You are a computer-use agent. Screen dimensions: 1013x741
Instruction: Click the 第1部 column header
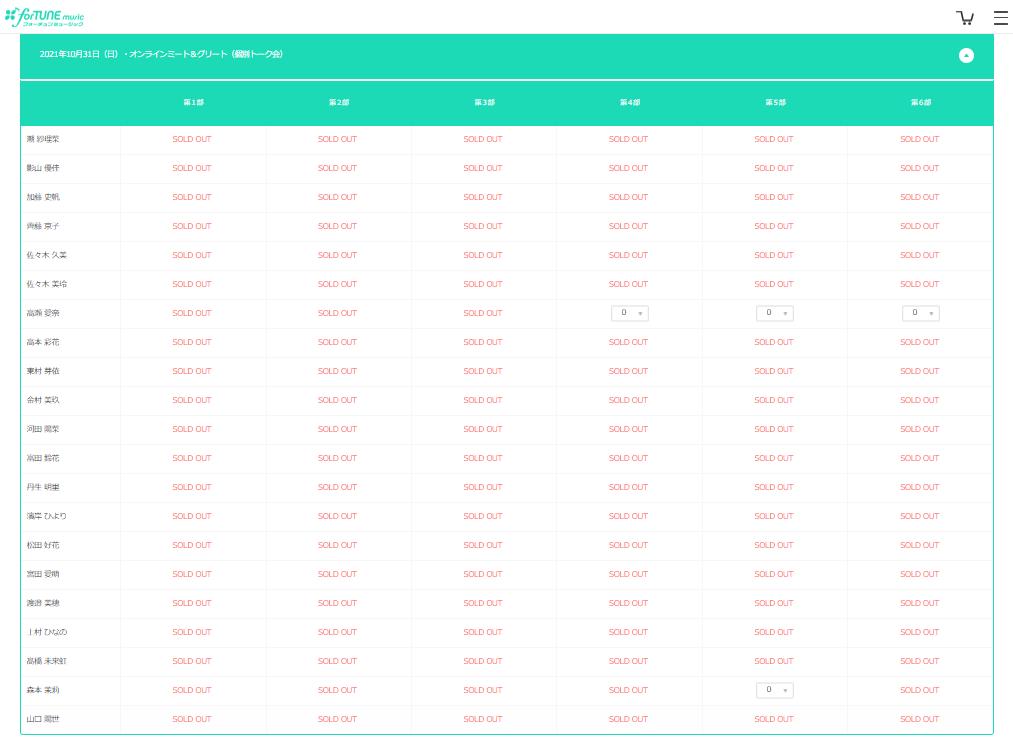[x=193, y=103]
